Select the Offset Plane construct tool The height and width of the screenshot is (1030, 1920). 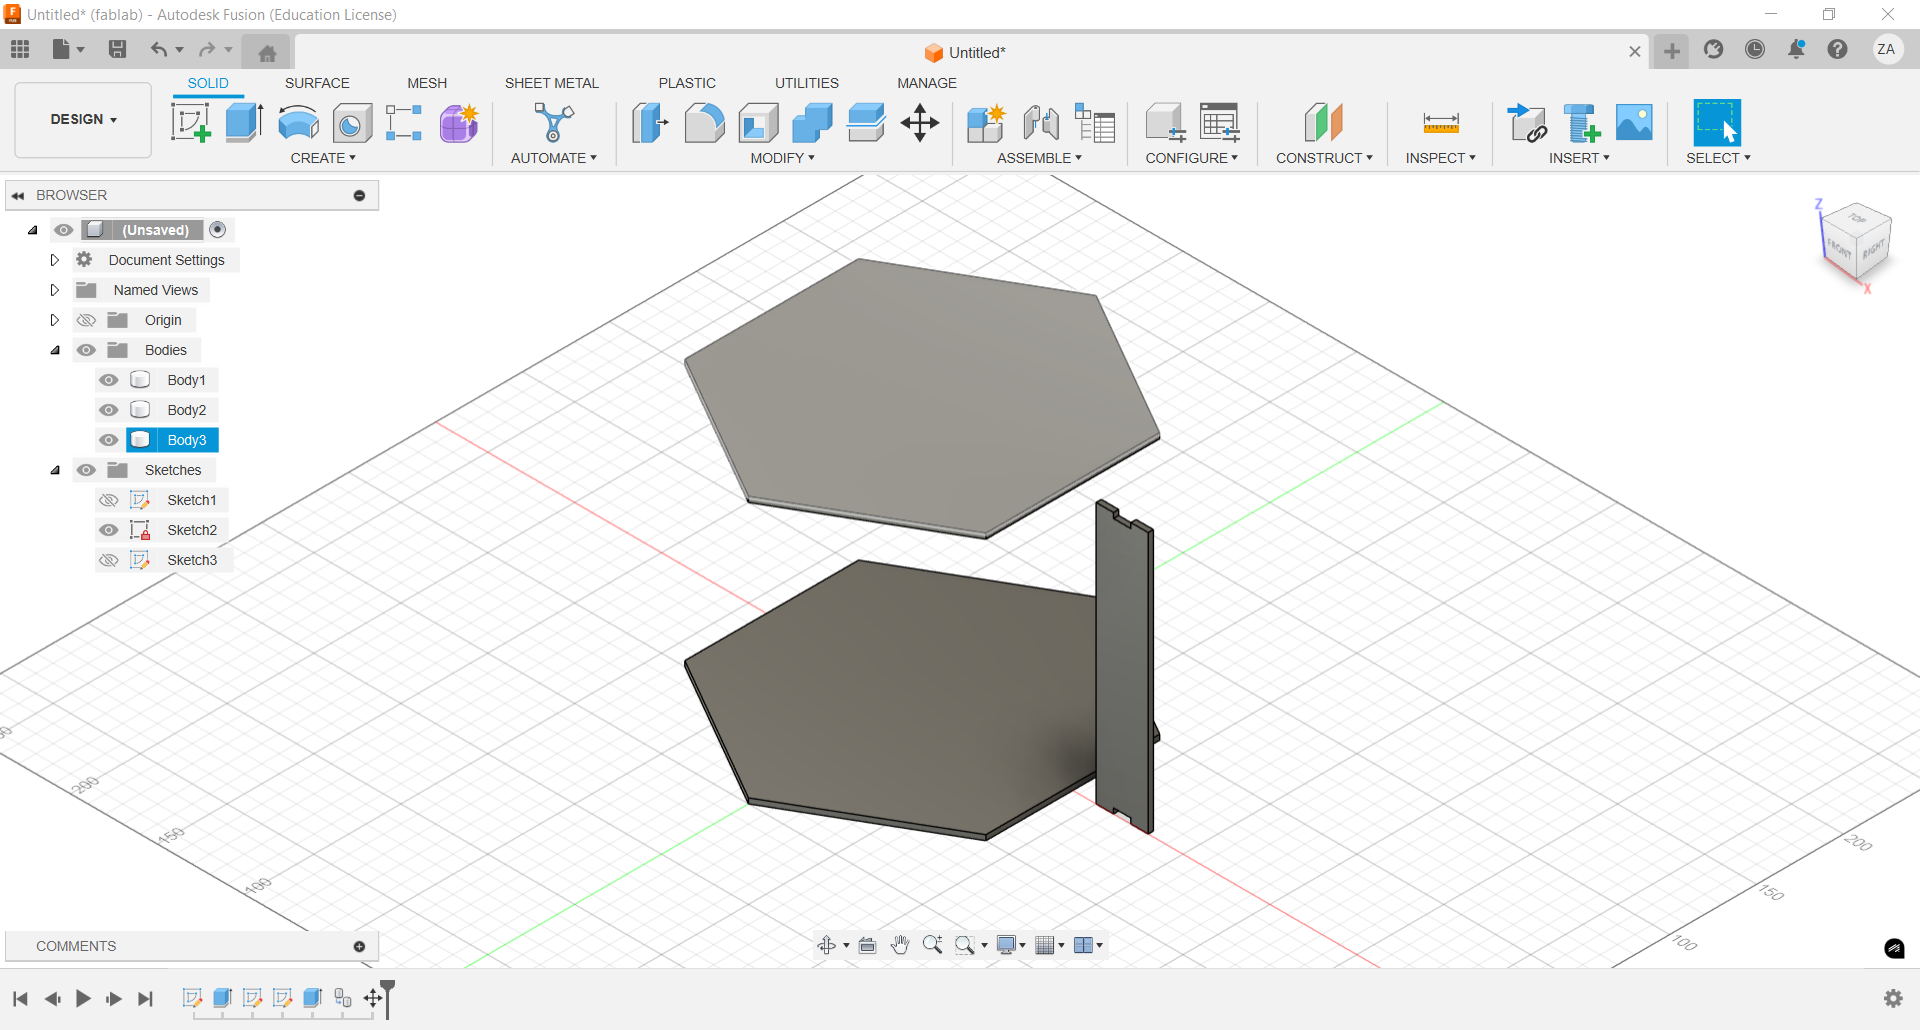[x=1323, y=123]
